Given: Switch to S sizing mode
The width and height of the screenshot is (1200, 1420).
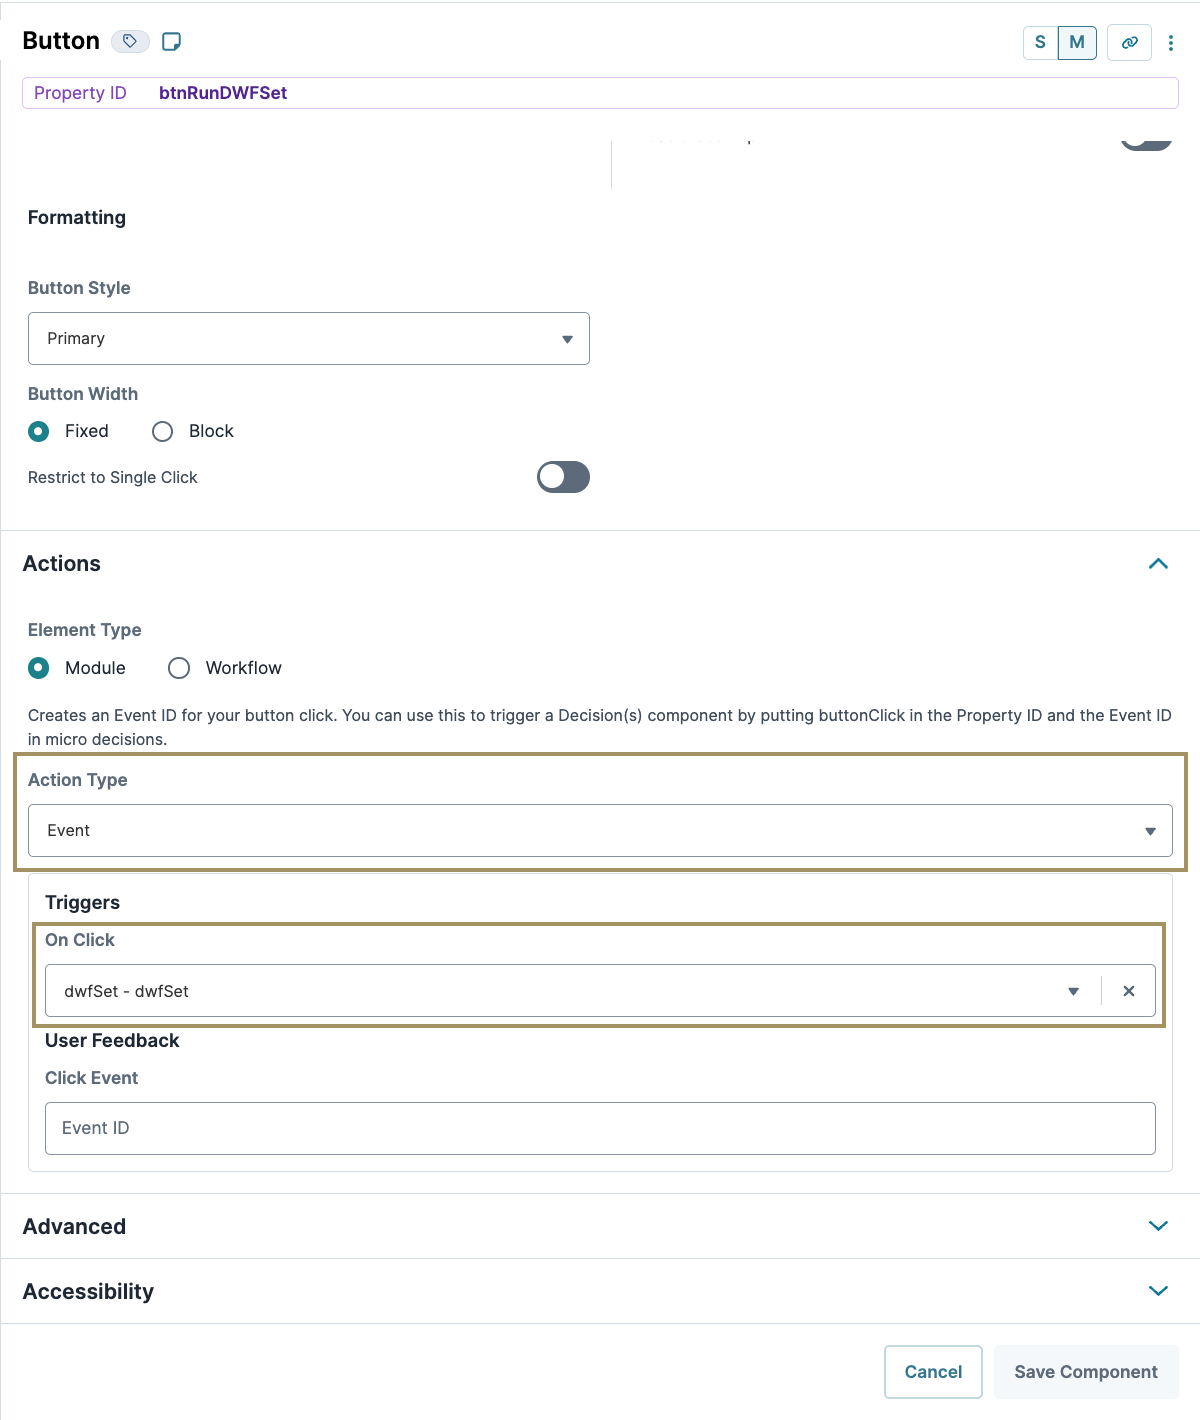Looking at the screenshot, I should coord(1039,43).
